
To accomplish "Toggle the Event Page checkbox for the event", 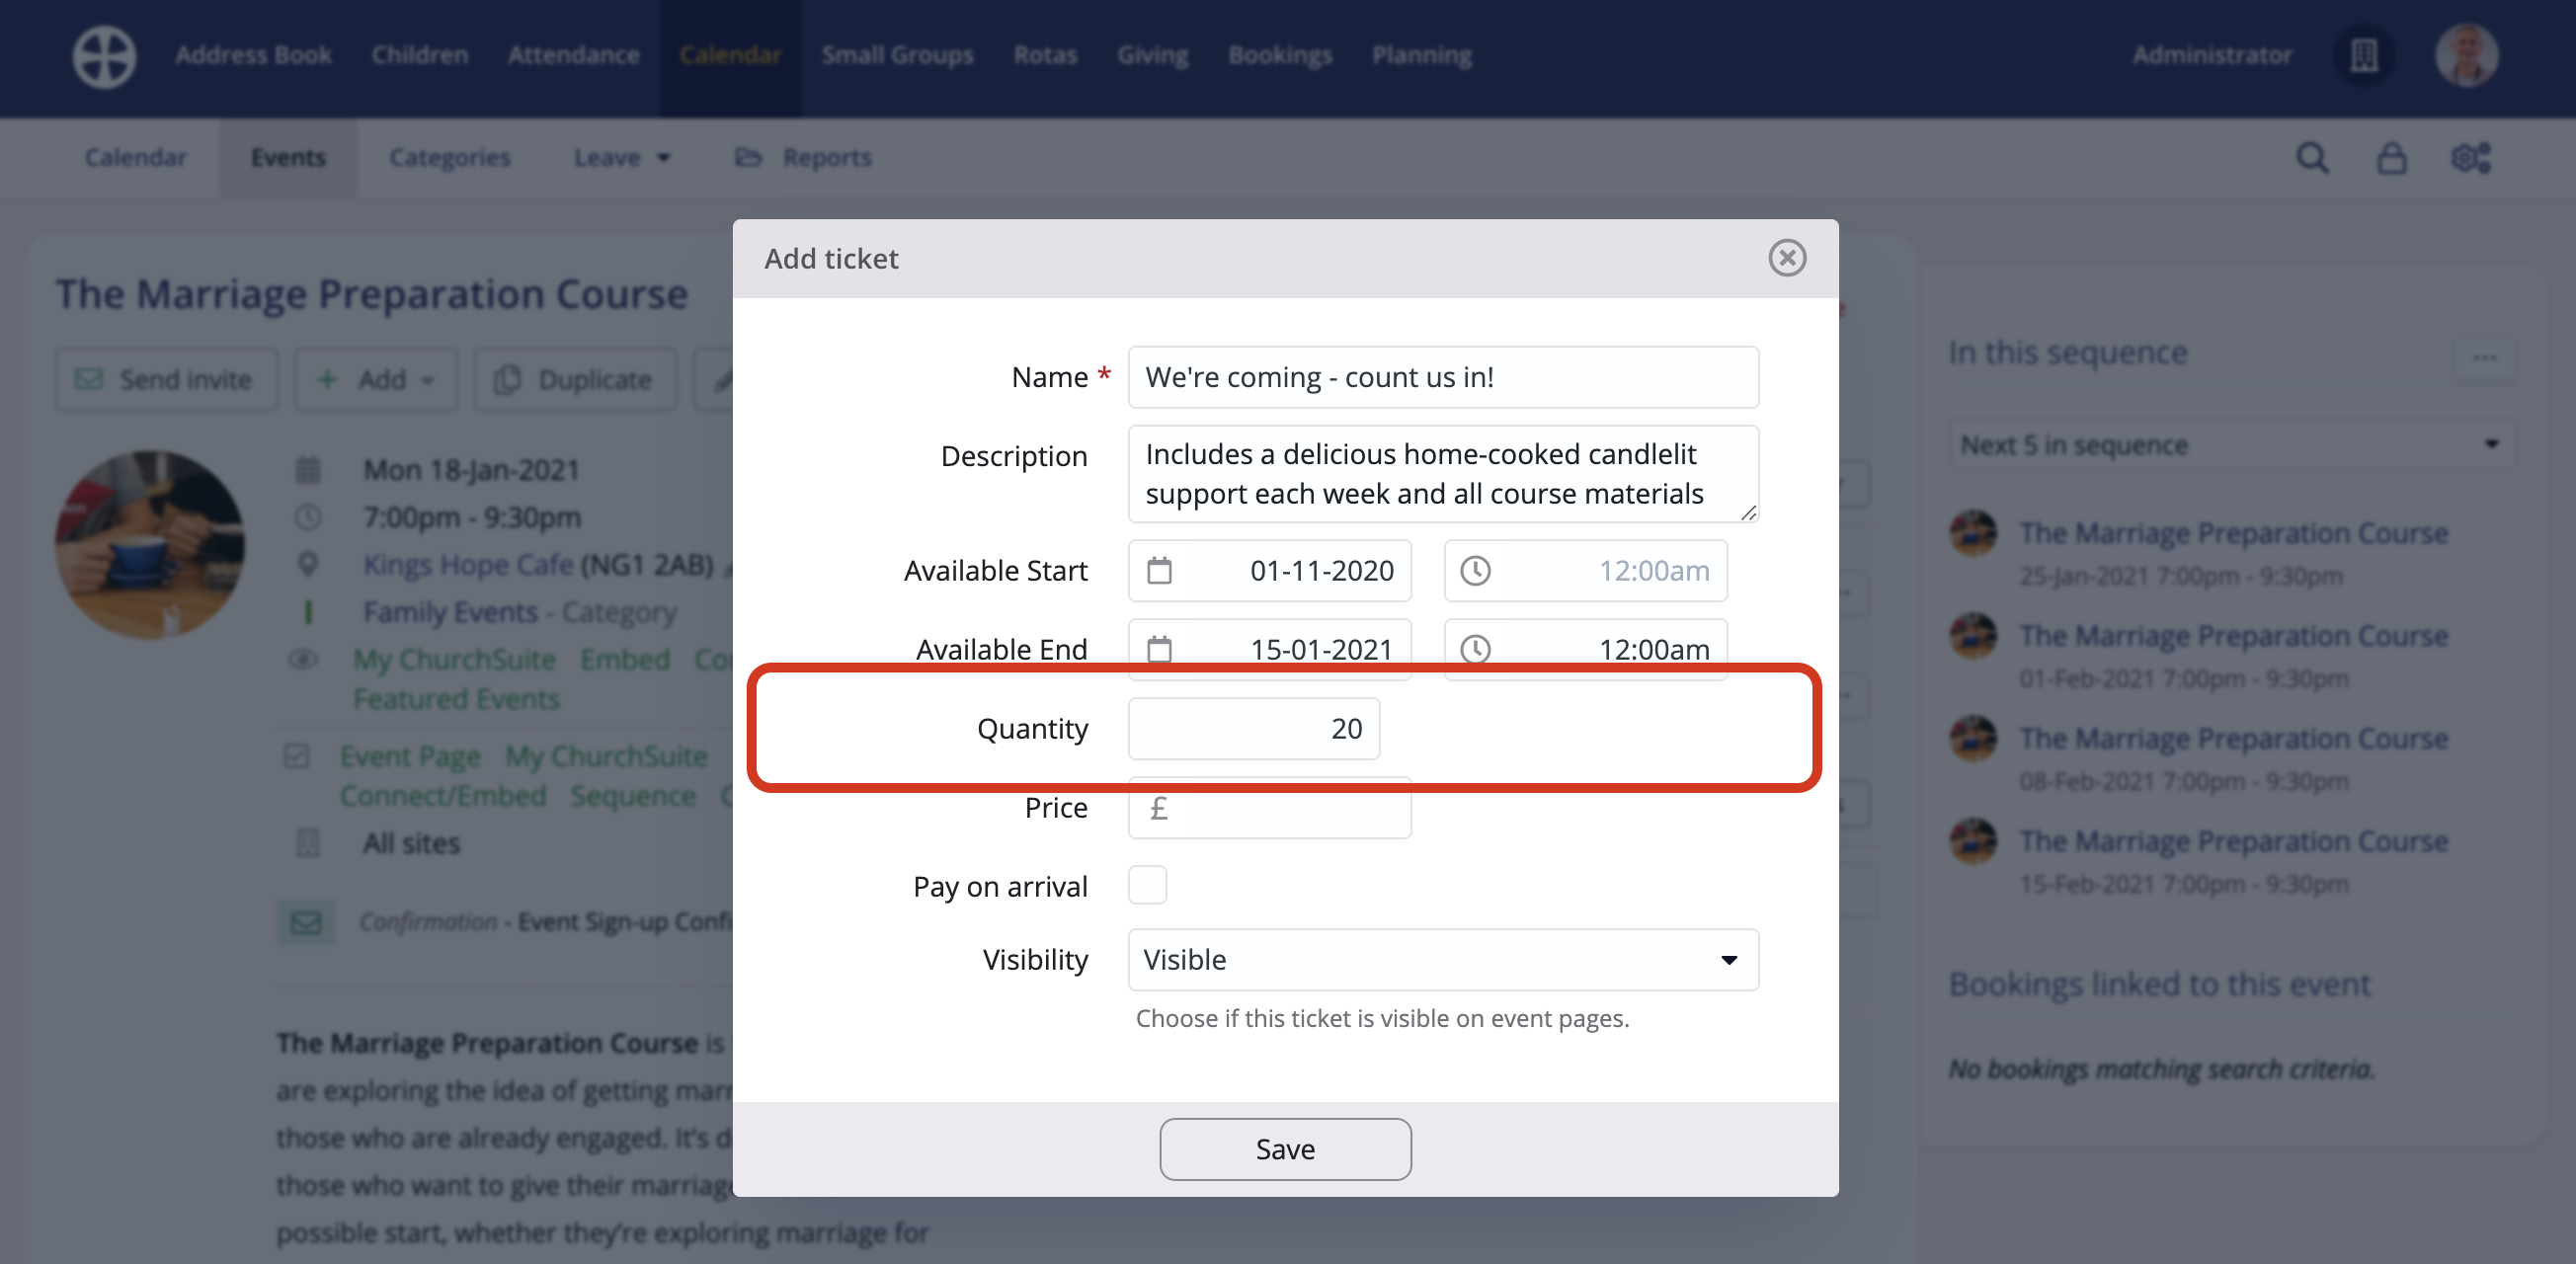I will pyautogui.click(x=298, y=756).
